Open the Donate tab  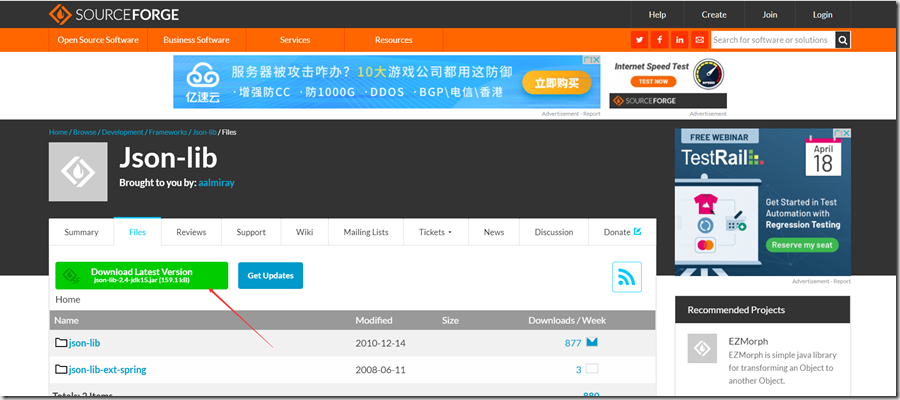coord(622,232)
